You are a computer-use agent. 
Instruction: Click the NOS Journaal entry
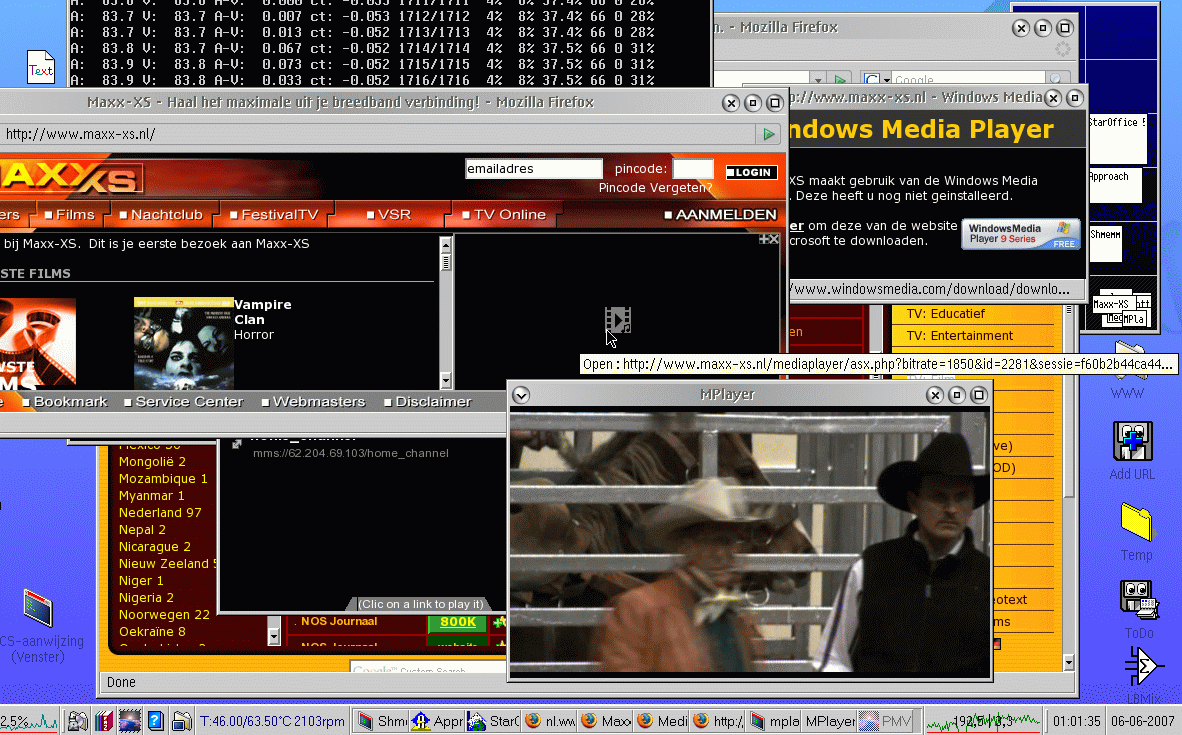(x=338, y=621)
